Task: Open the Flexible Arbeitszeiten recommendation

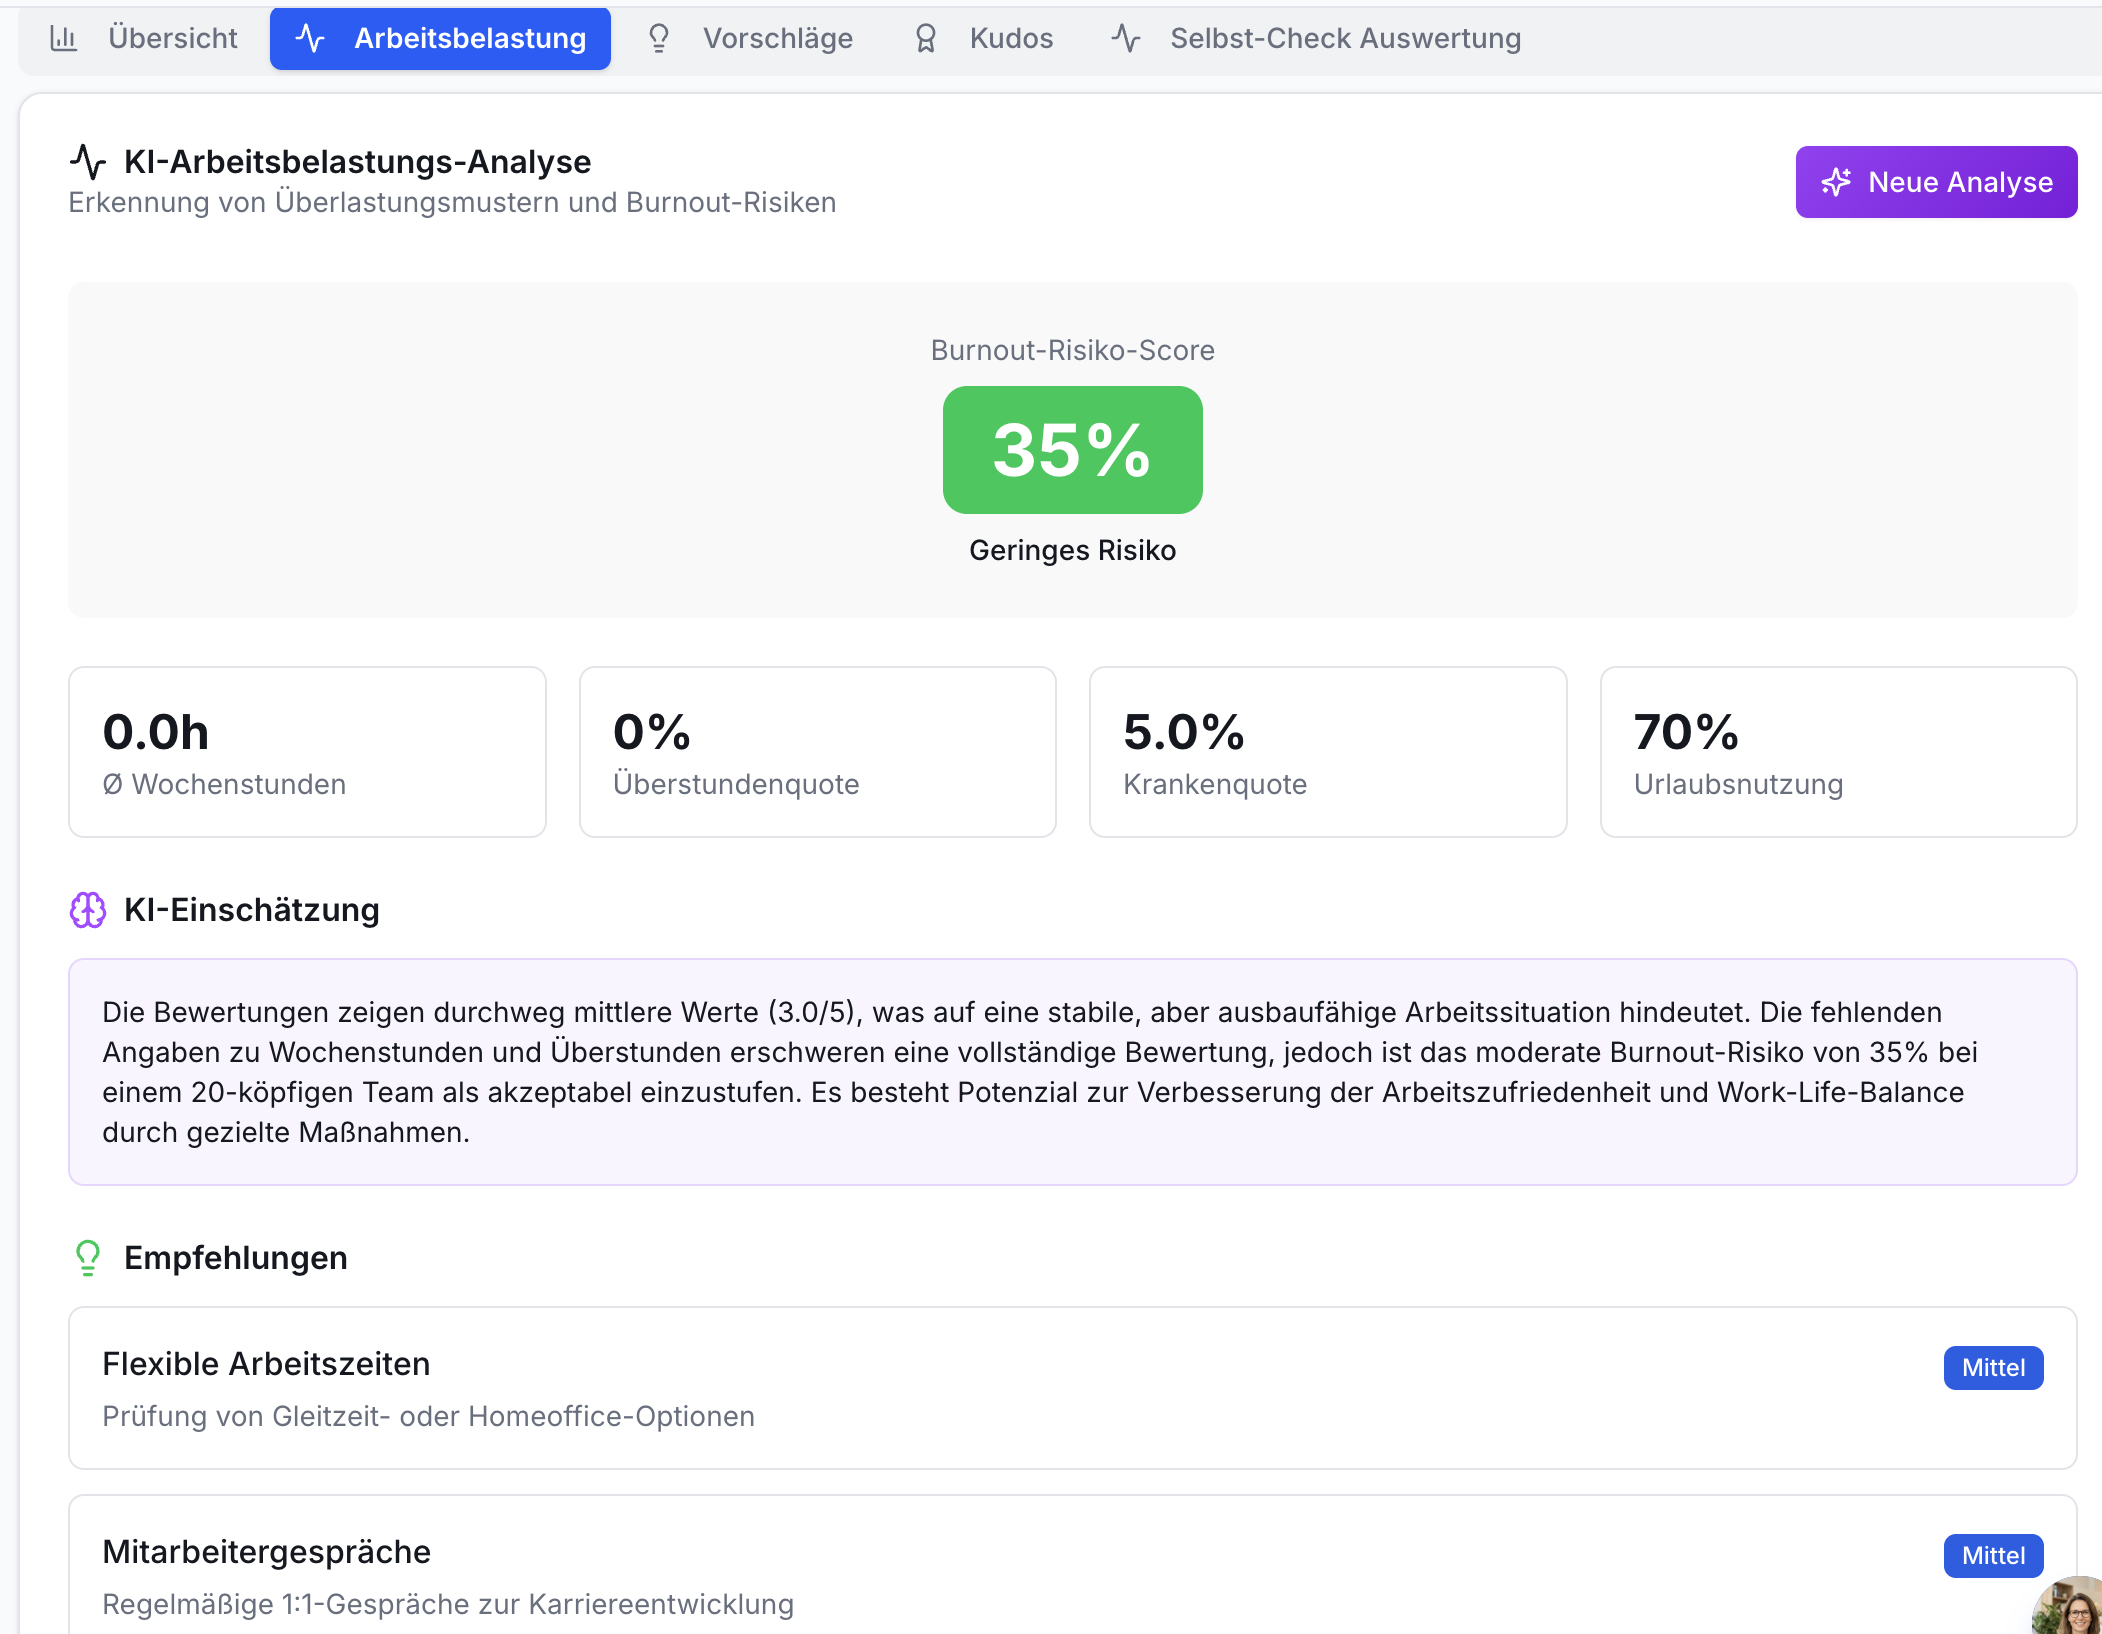Action: [1073, 1388]
